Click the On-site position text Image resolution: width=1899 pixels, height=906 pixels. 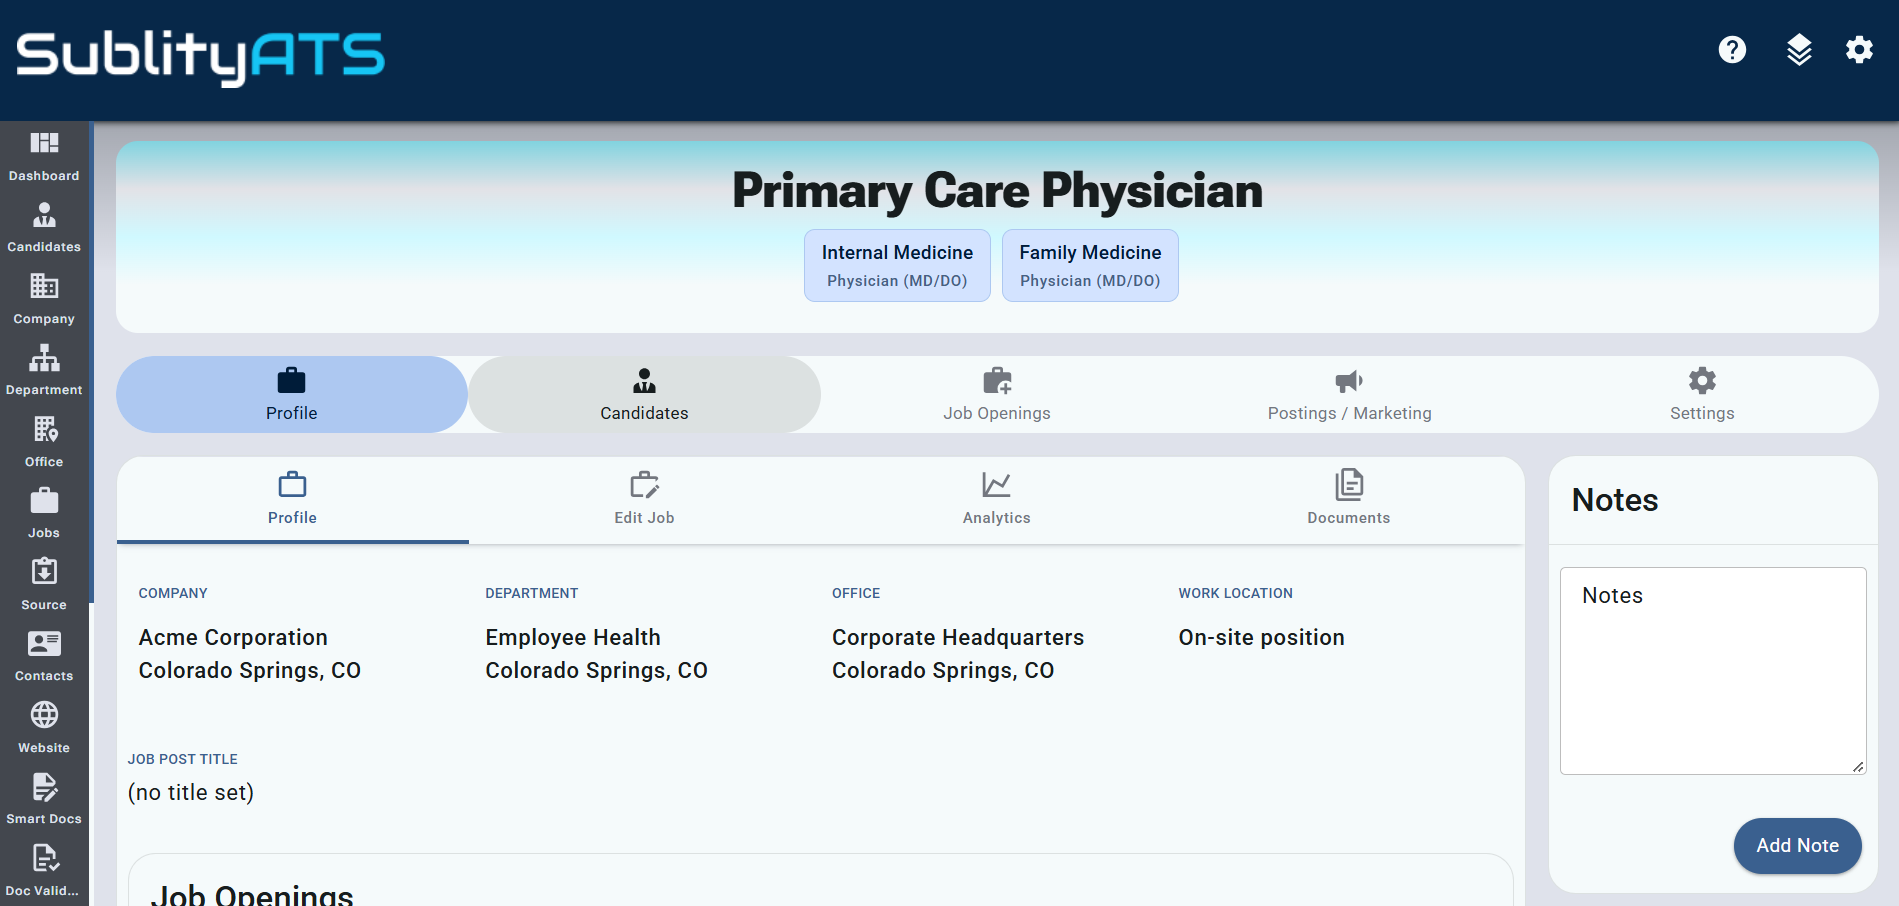(x=1261, y=638)
